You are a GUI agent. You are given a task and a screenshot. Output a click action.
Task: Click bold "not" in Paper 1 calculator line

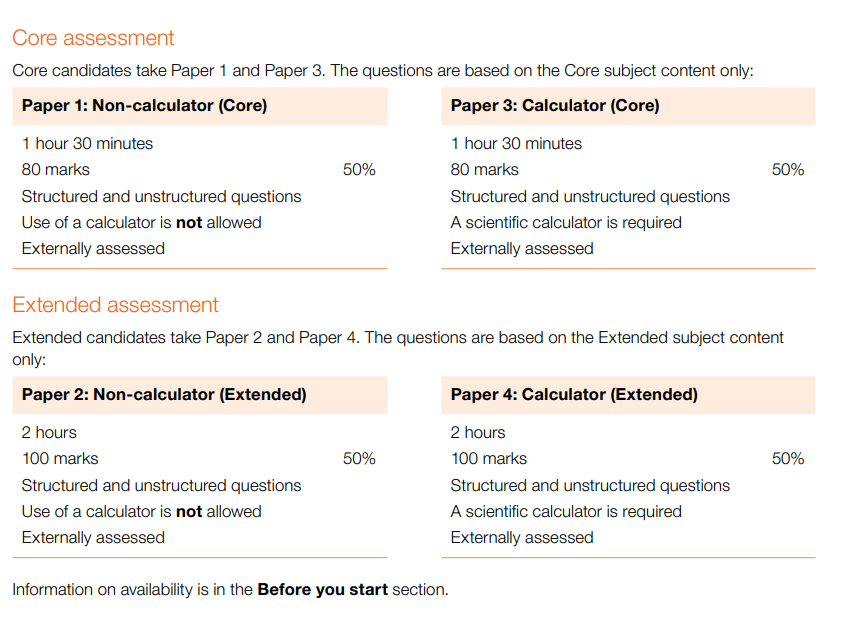coord(189,223)
